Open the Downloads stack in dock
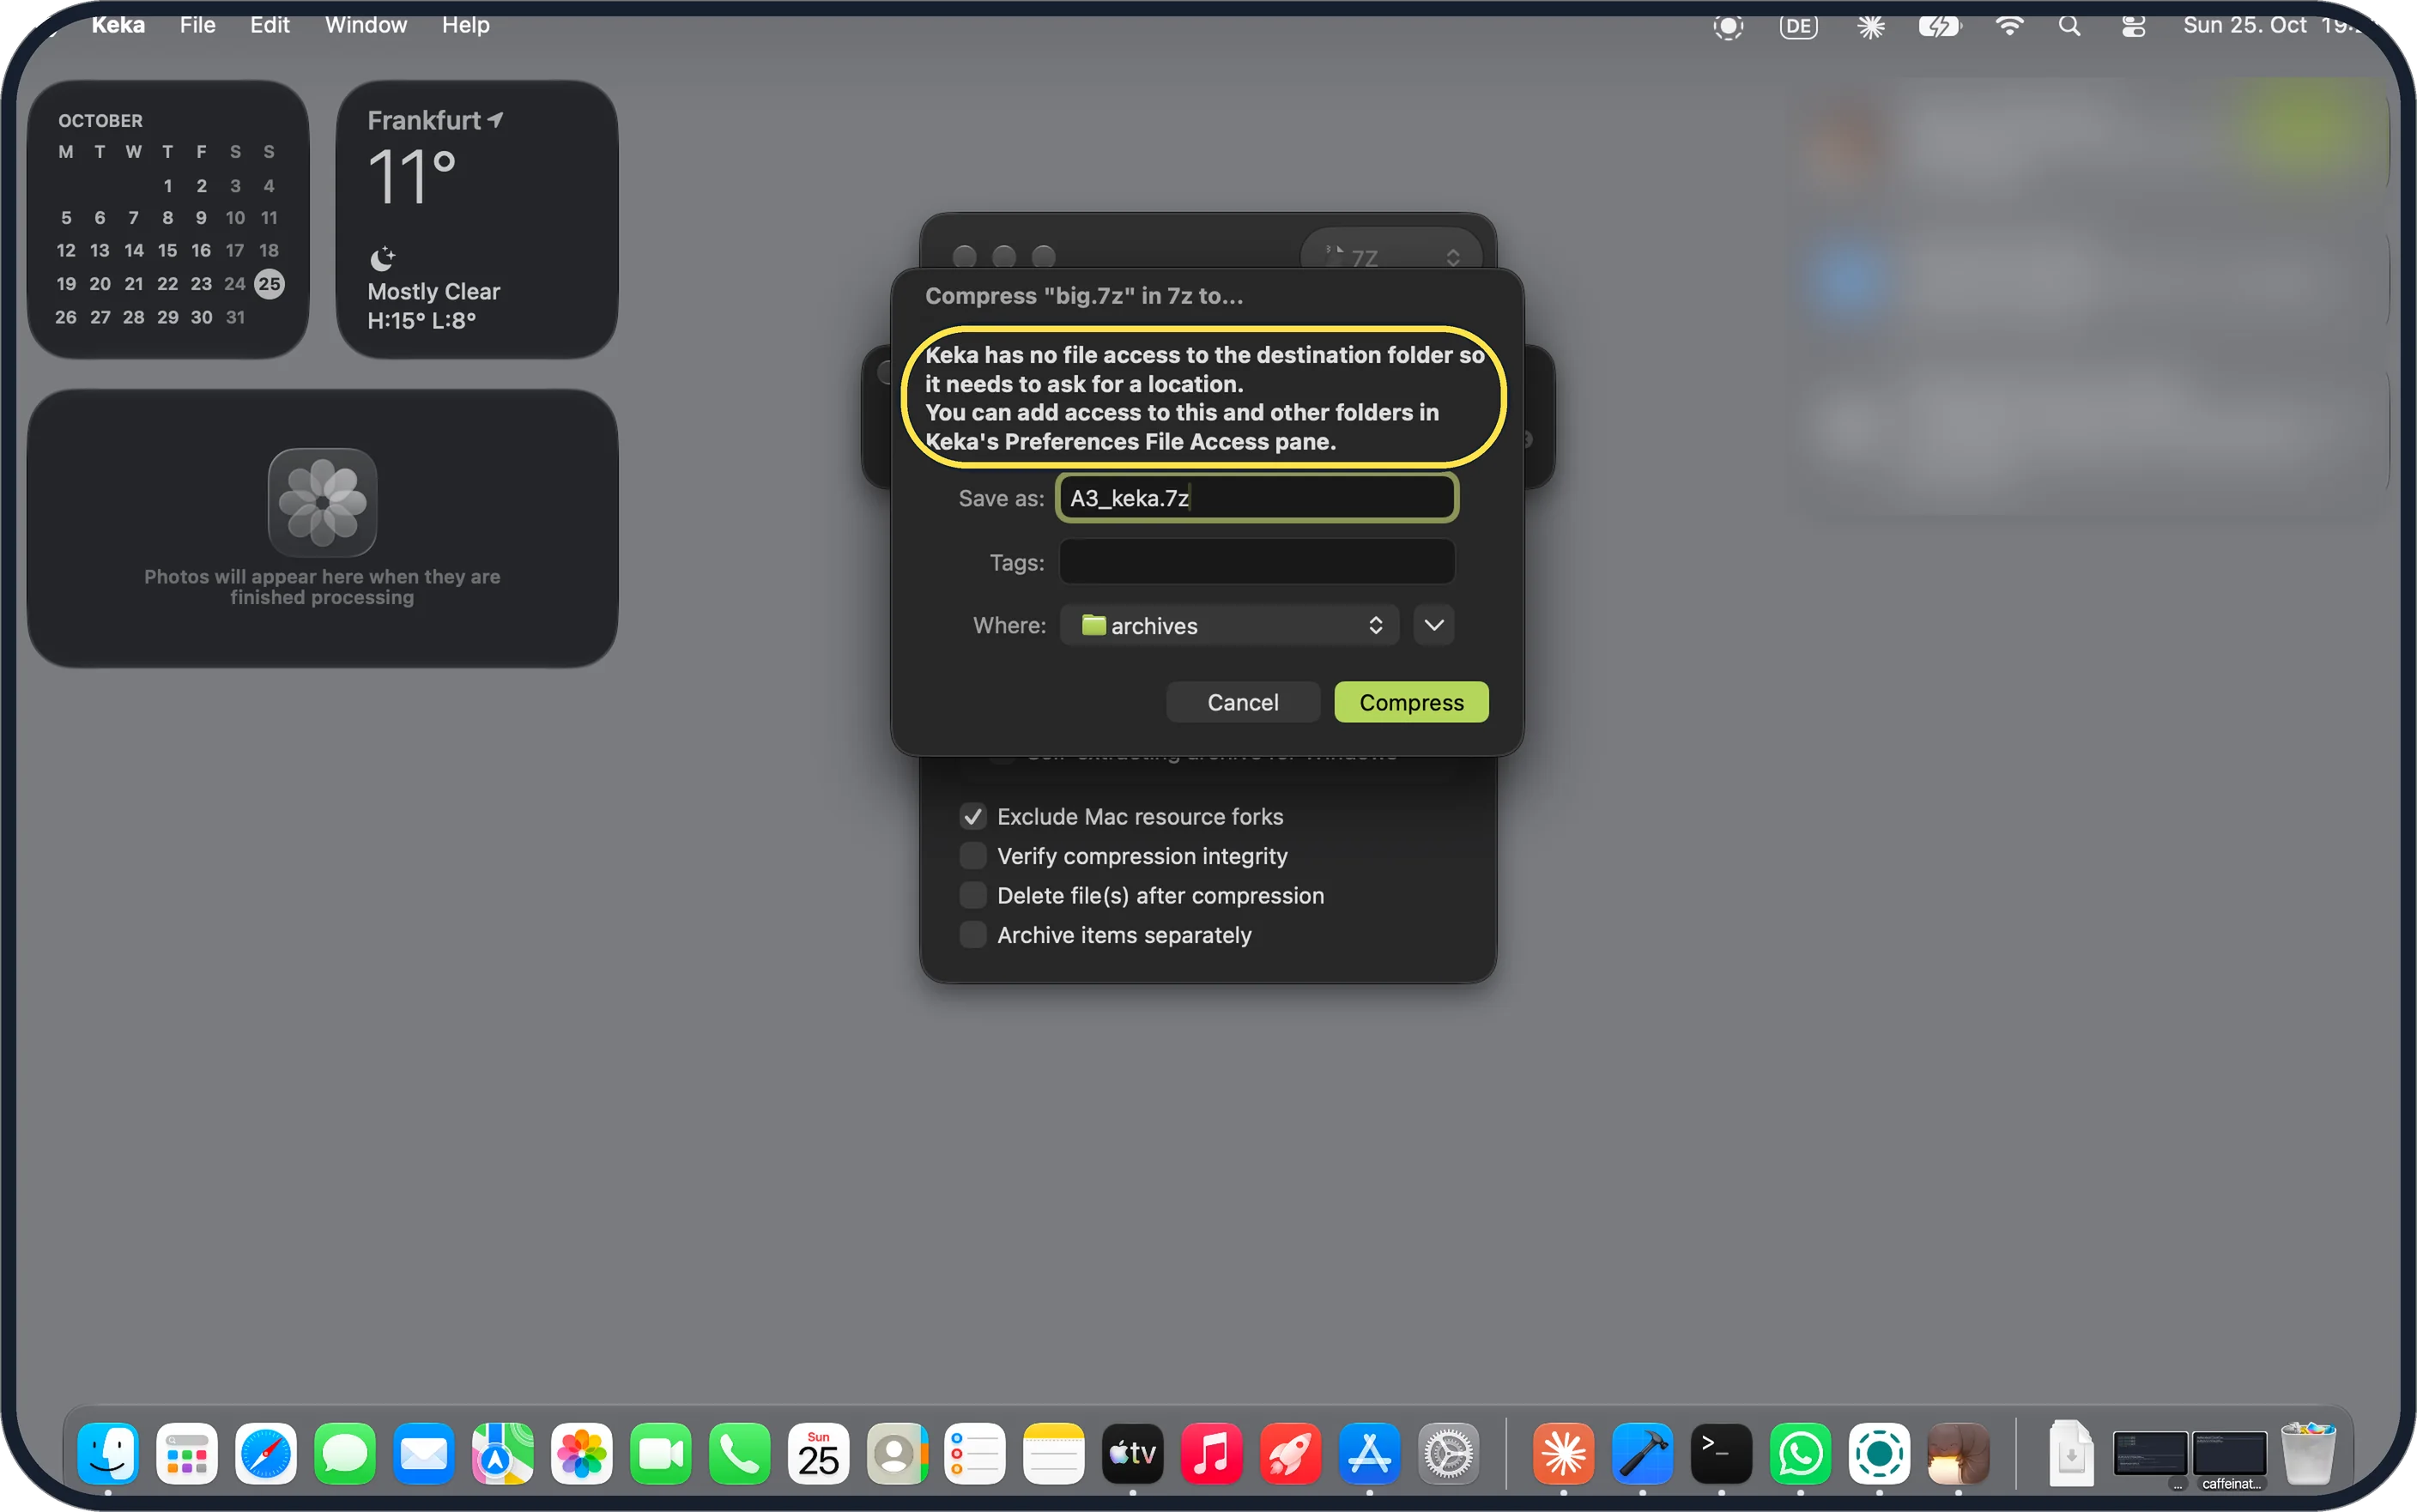2417x1512 pixels. click(x=2071, y=1453)
